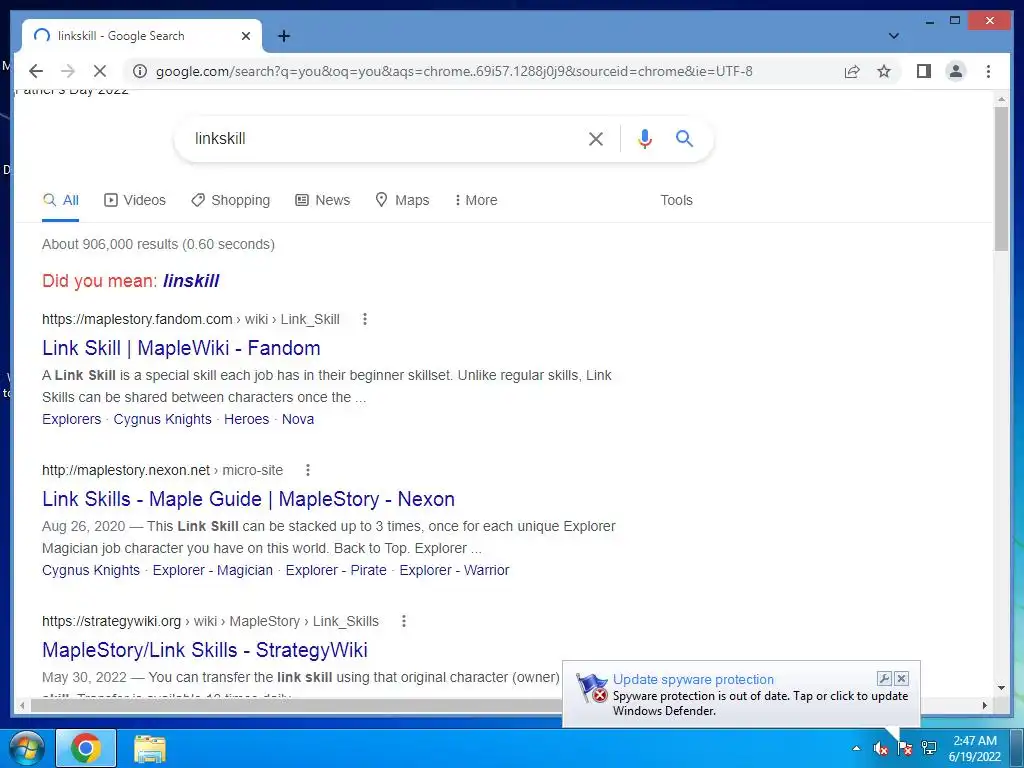Open options for the nexon.net result
The image size is (1024, 768).
[x=308, y=470]
